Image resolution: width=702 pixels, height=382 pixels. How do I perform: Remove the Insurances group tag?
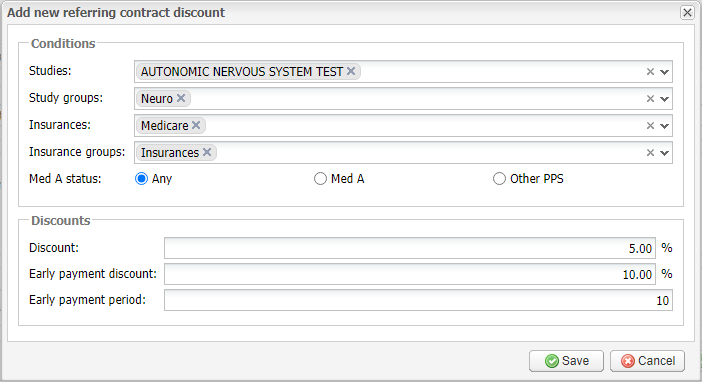pyautogui.click(x=207, y=152)
